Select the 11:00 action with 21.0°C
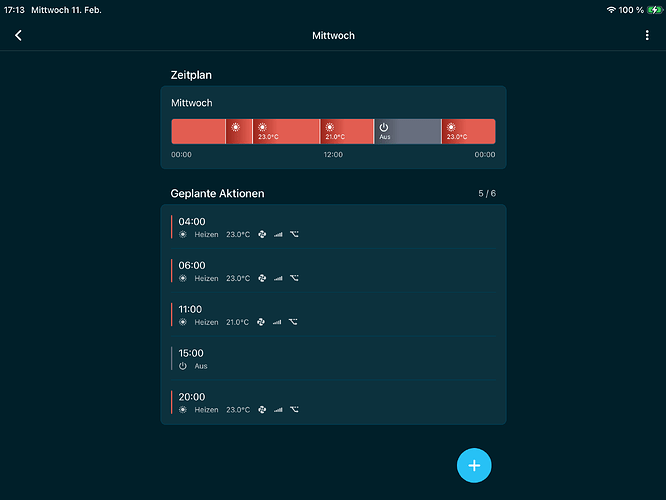This screenshot has height=500, width=666. (x=333, y=315)
